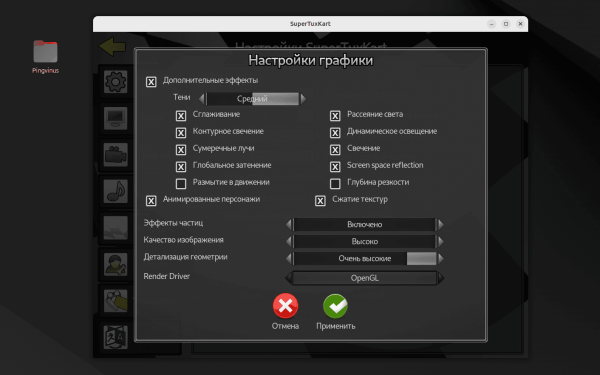Lower Качество изображения with left arrow
The height and width of the screenshot is (375, 600).
coord(289,241)
